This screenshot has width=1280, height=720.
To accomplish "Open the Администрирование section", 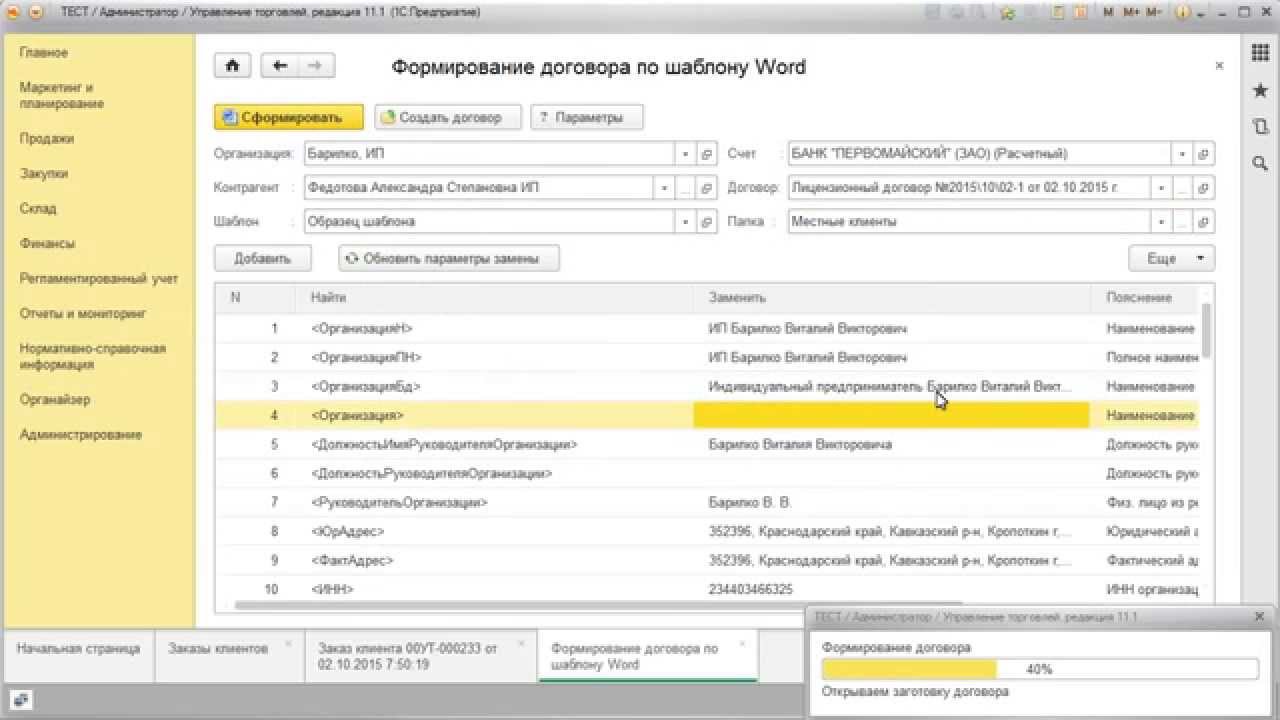I will (x=81, y=435).
